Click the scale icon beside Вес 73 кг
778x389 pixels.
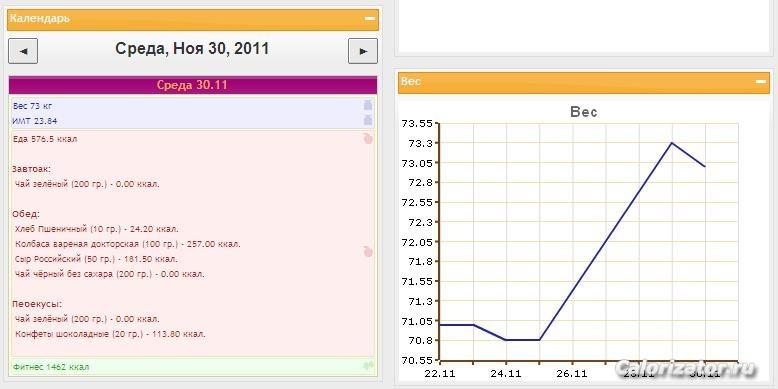tap(368, 105)
